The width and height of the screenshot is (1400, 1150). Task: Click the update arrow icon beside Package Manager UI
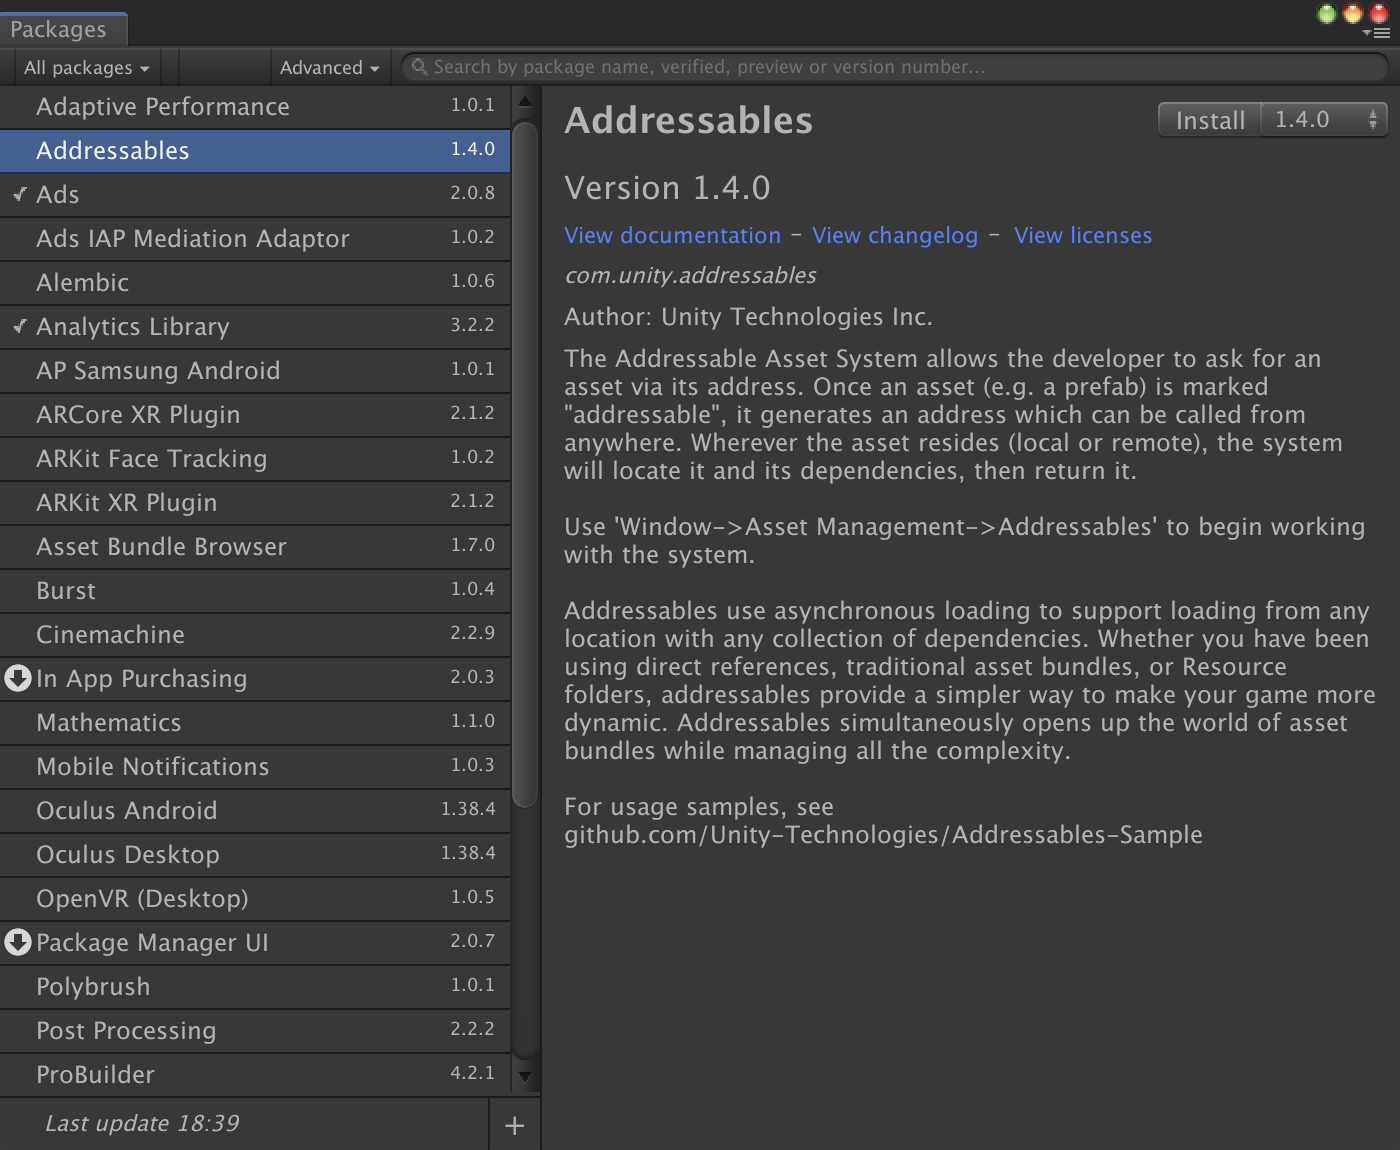(x=18, y=942)
